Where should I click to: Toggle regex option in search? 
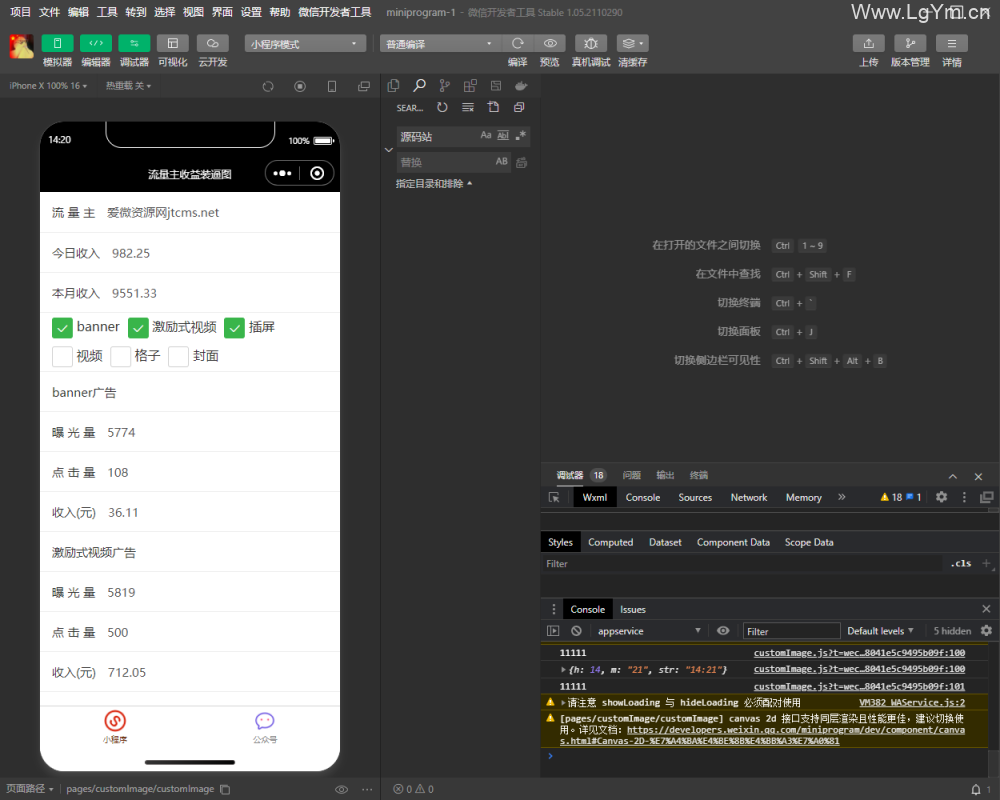coord(520,135)
